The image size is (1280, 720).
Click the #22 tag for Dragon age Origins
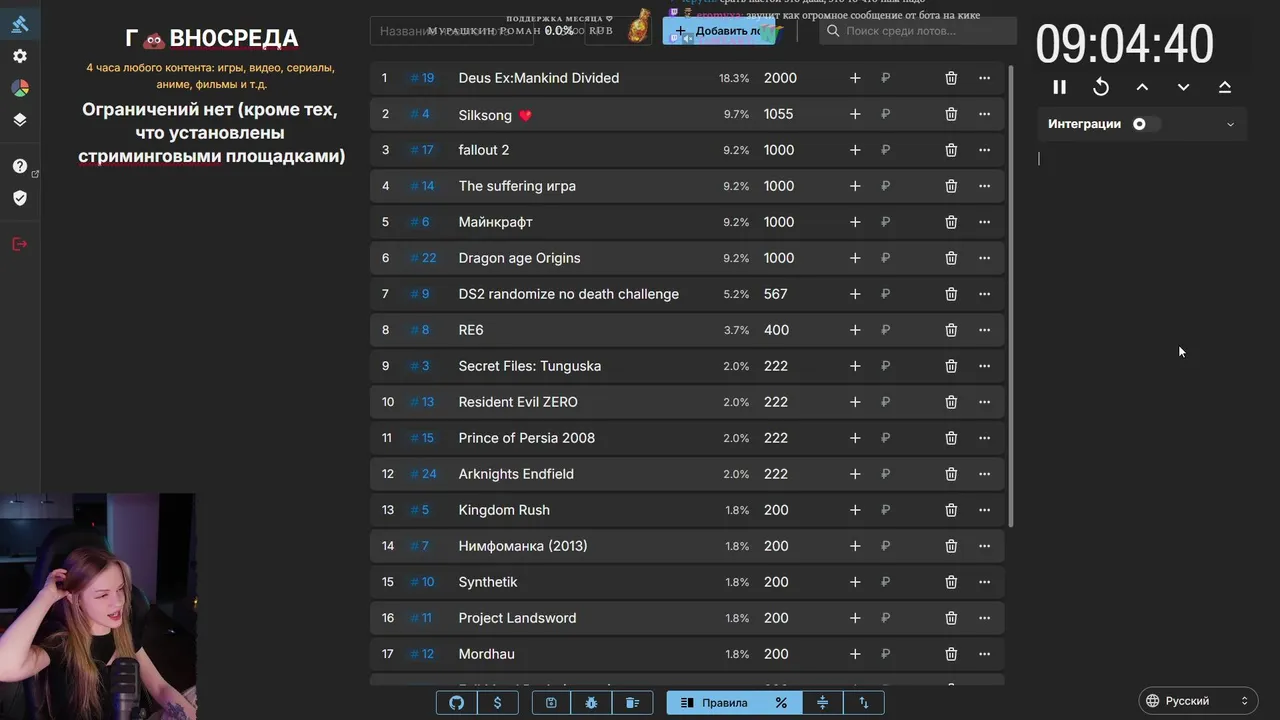424,258
